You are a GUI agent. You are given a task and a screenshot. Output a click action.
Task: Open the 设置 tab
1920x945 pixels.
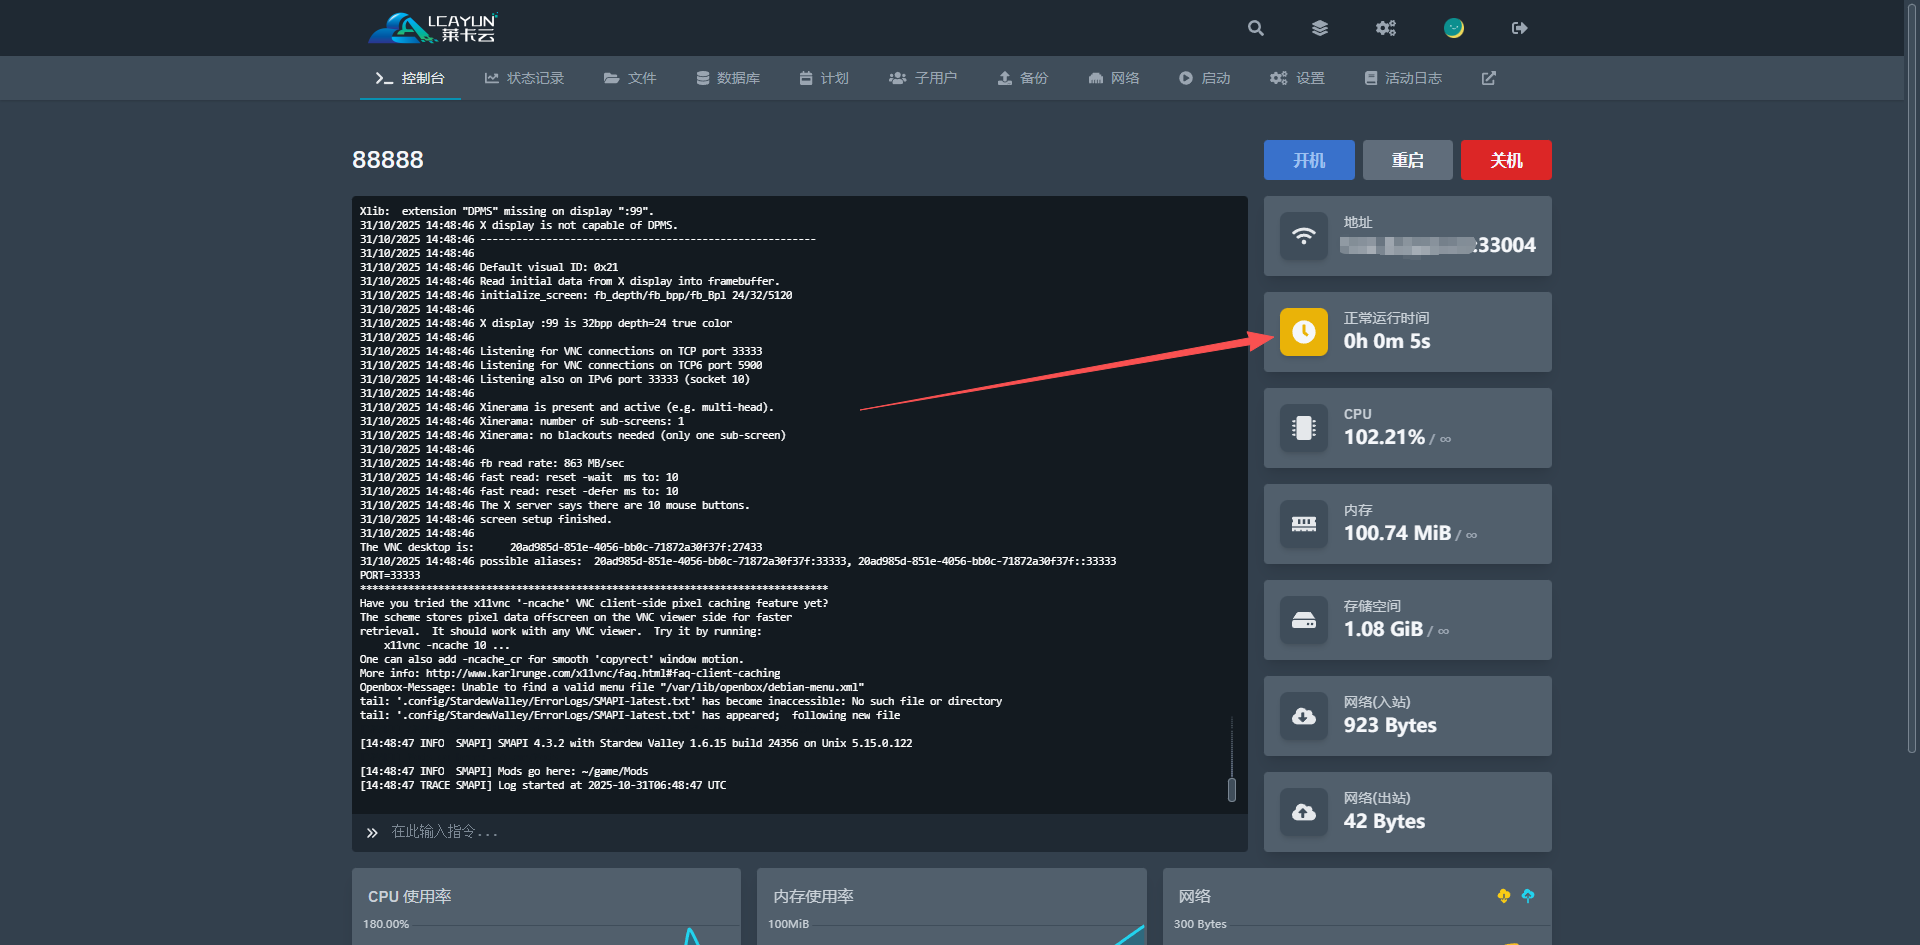click(1297, 78)
